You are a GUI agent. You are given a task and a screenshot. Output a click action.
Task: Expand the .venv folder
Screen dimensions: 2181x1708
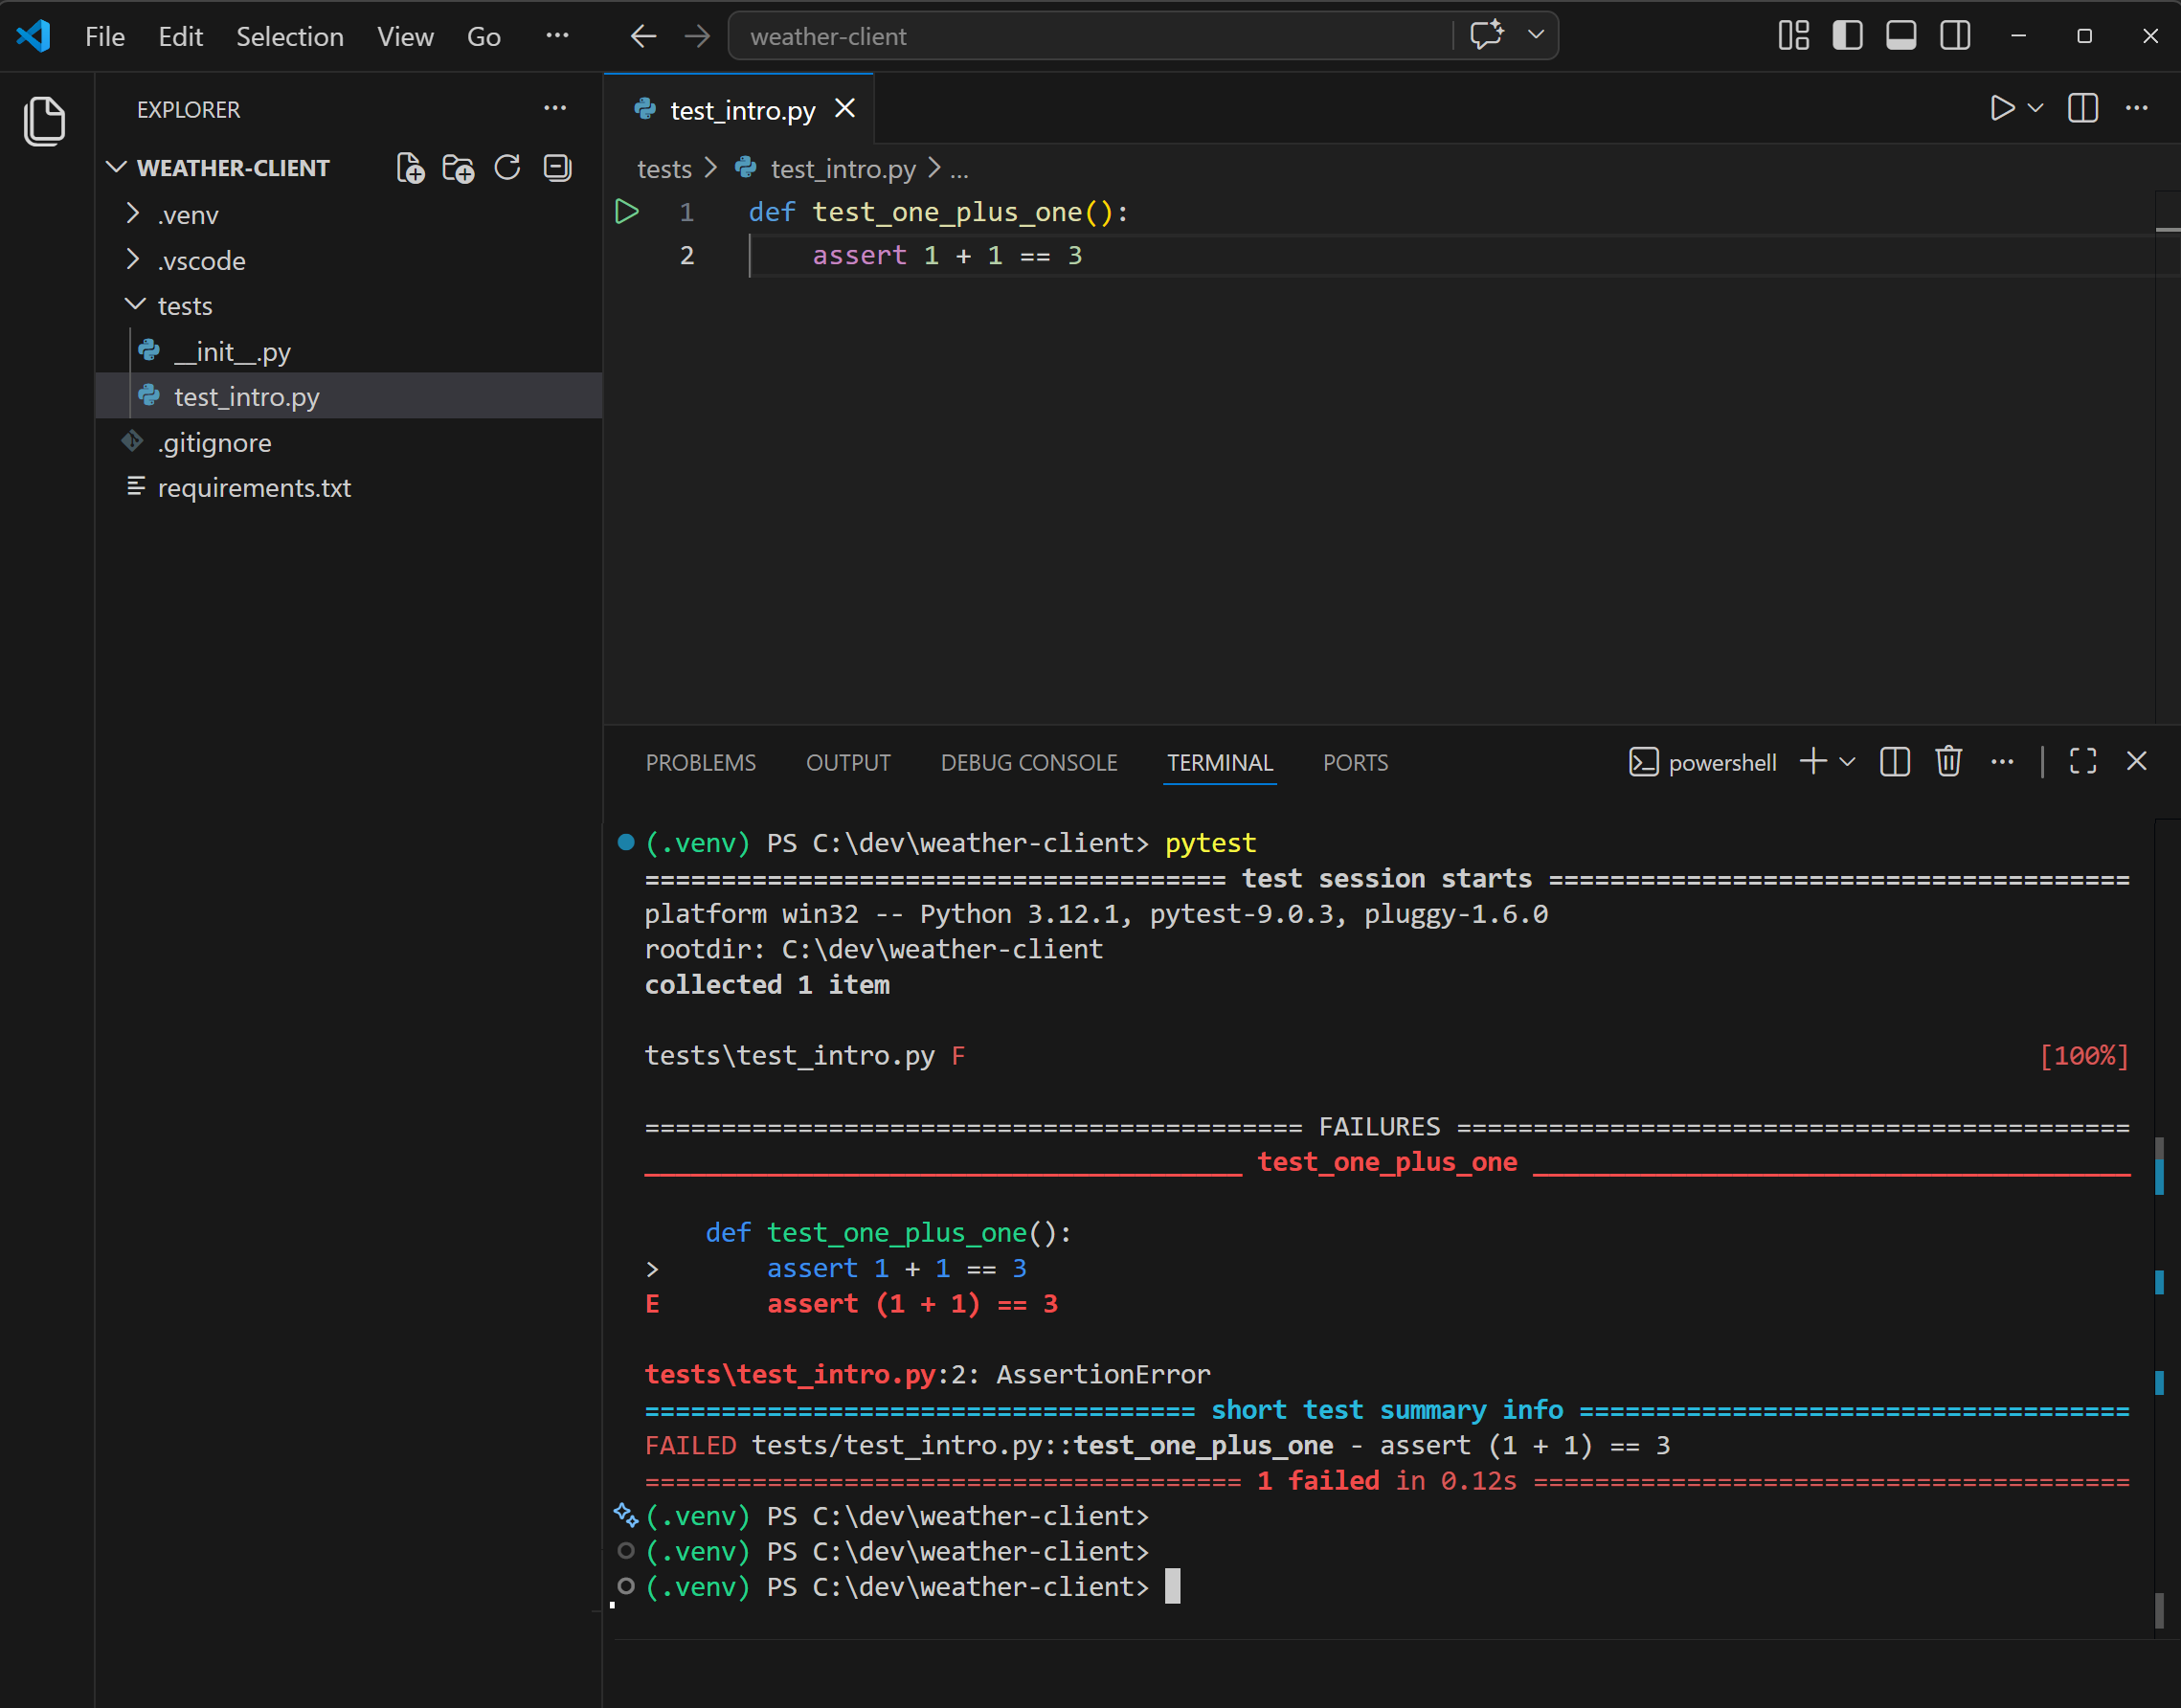[348, 215]
